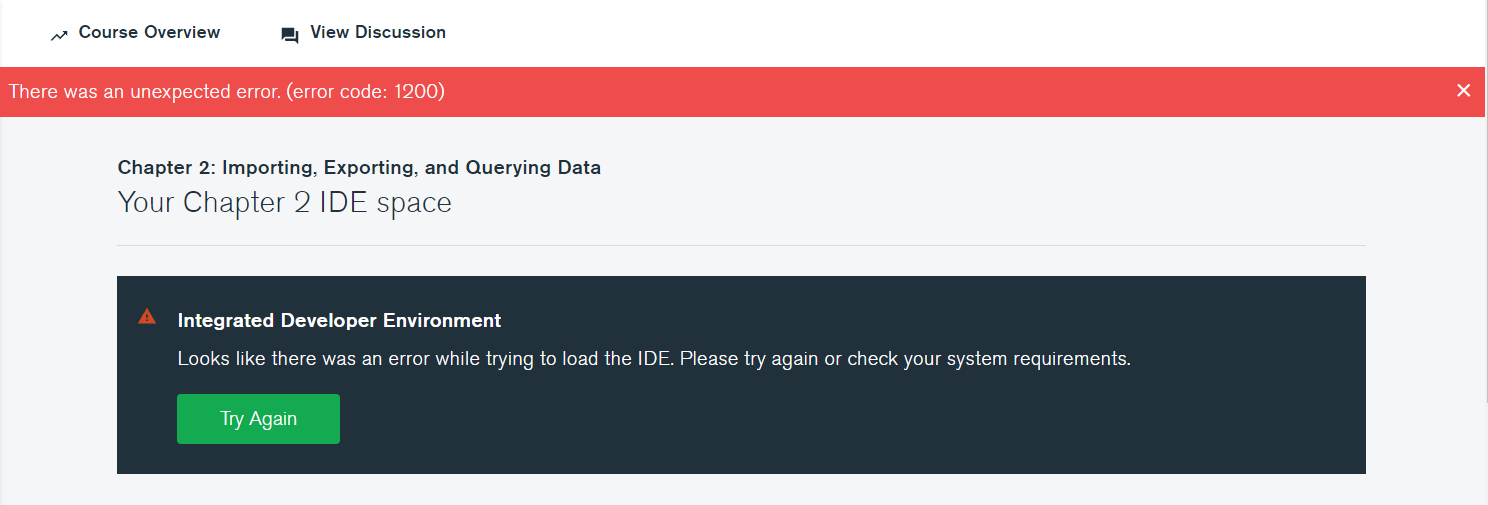Select the Integrated Developer Environment heading
Image resolution: width=1488 pixels, height=505 pixels.
click(x=339, y=321)
